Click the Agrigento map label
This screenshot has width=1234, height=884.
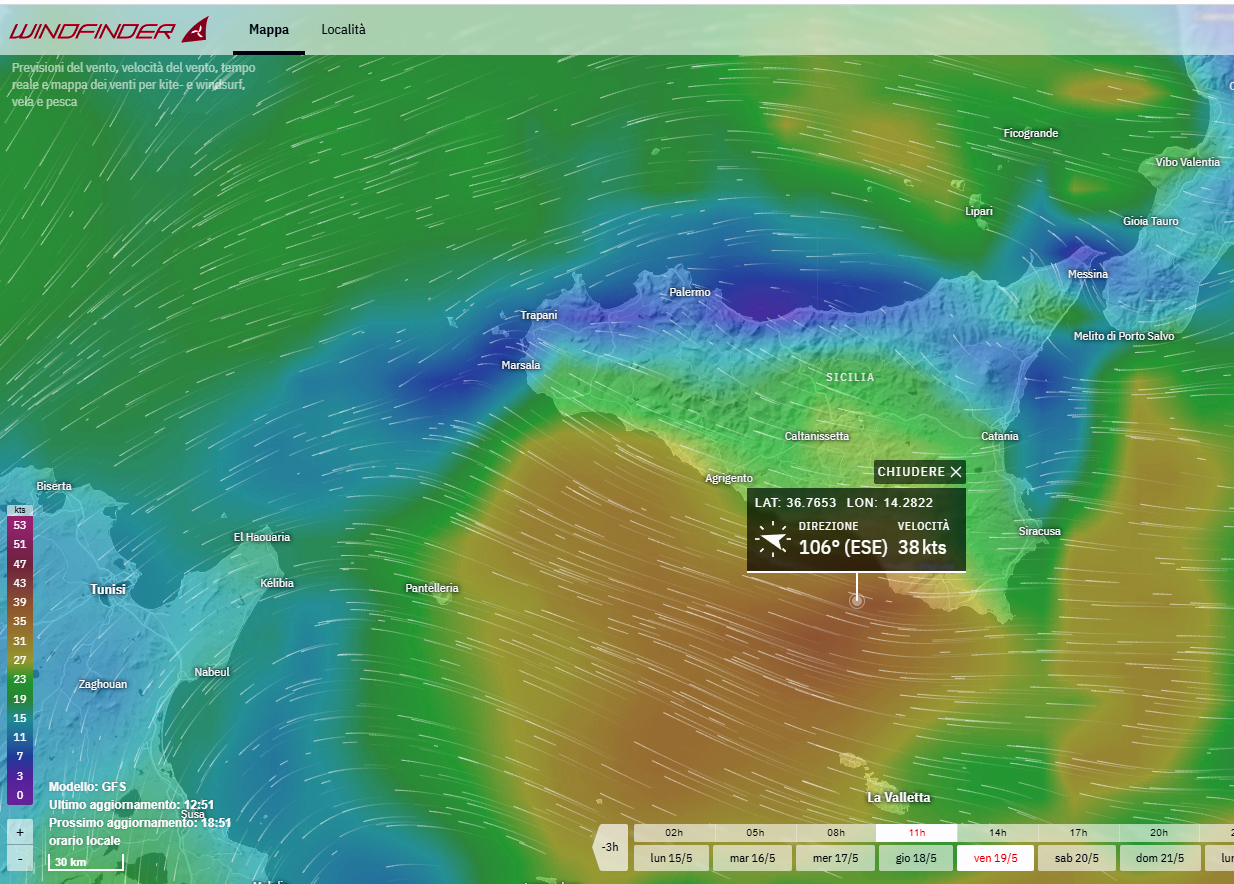(729, 478)
